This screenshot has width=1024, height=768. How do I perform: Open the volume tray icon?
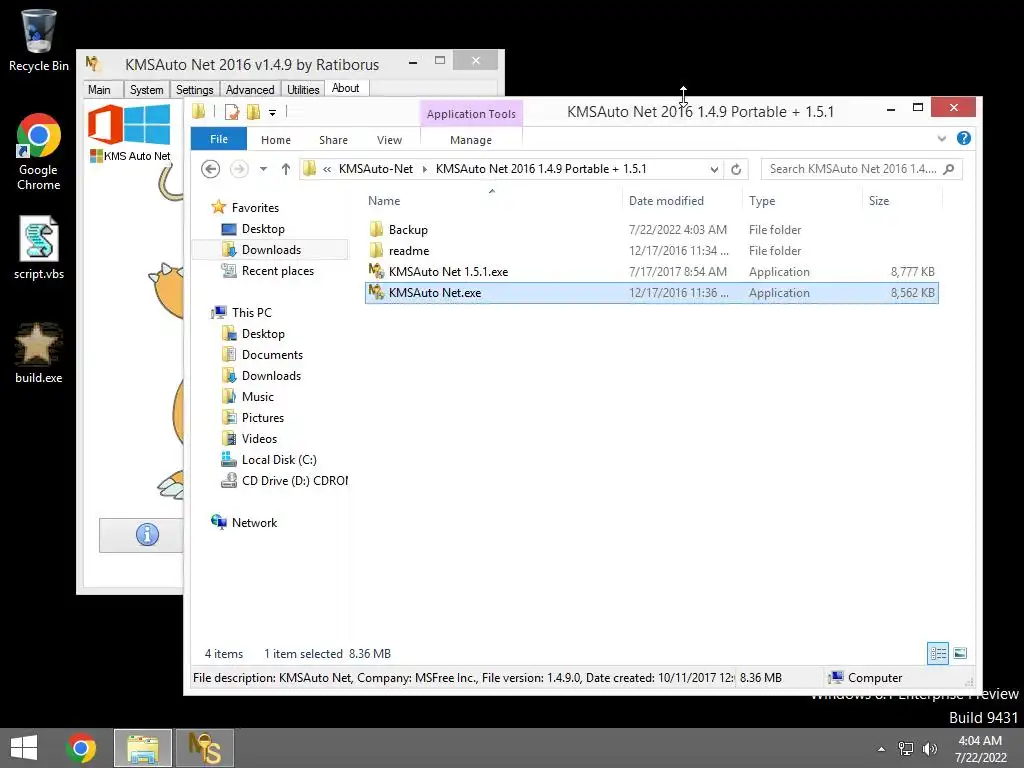[x=930, y=748]
